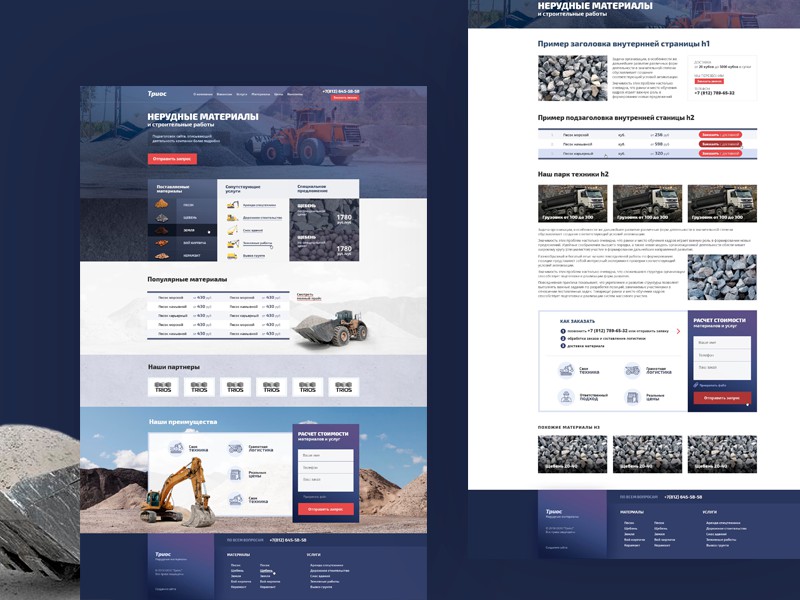Click the order button in the Песок морской row
800x600 pixels.
coord(720,135)
